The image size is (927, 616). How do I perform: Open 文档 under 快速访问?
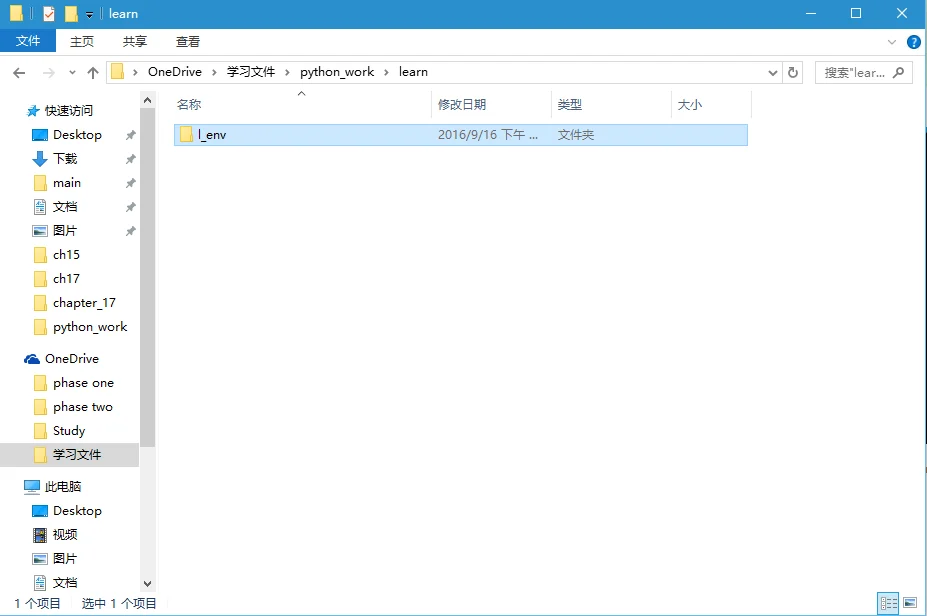pyautogui.click(x=65, y=206)
